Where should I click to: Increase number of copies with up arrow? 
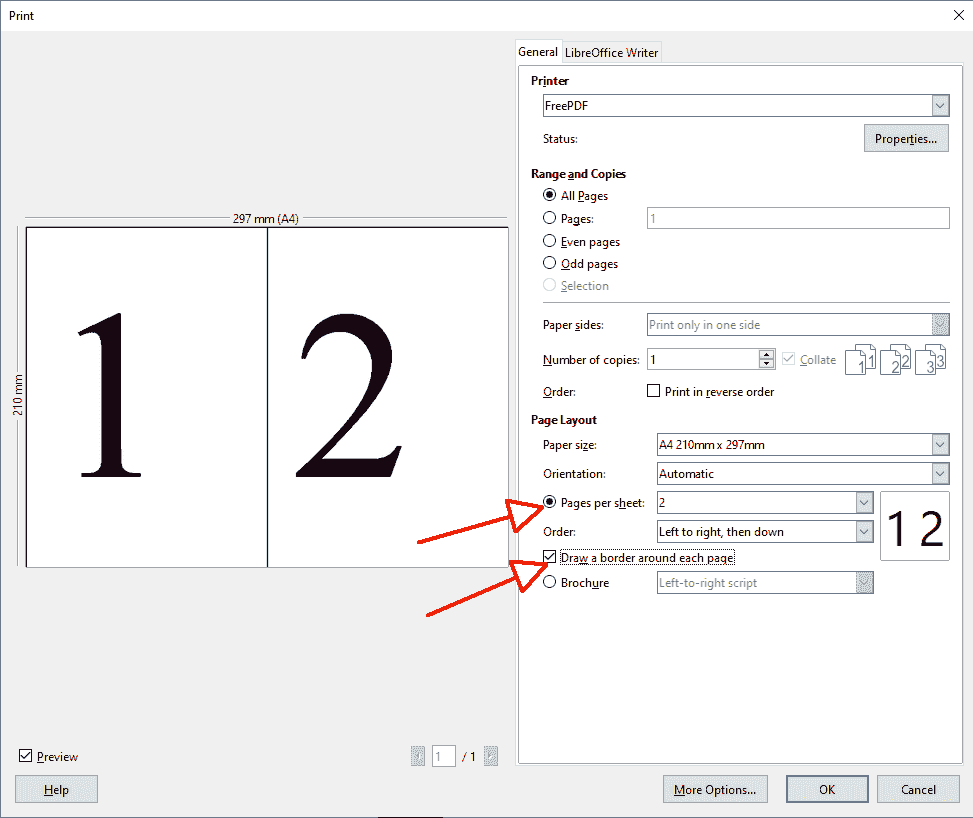point(767,354)
